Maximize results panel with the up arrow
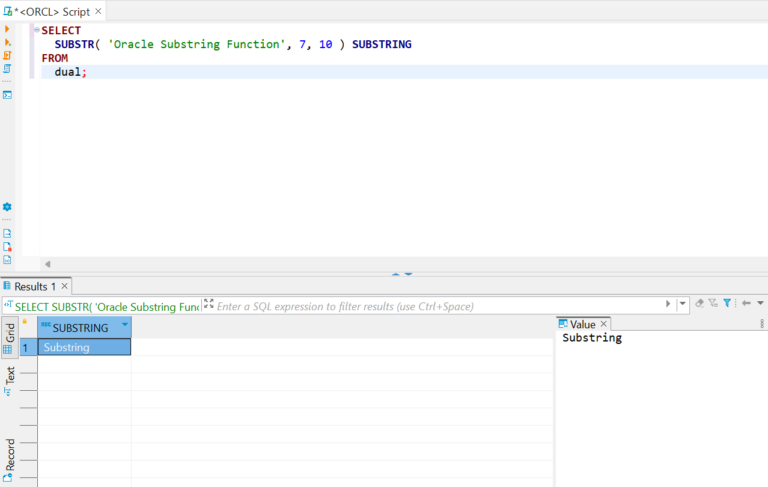 [x=396, y=274]
